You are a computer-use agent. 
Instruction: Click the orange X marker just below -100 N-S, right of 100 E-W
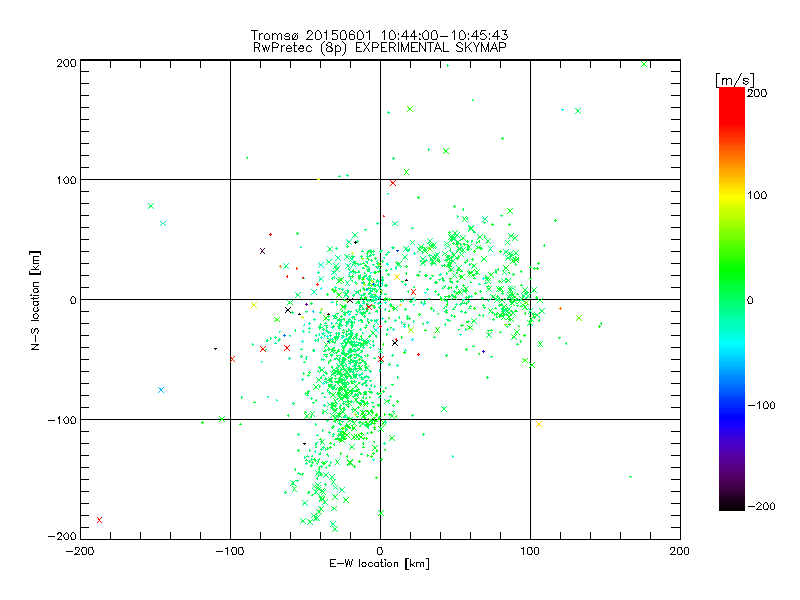click(539, 424)
